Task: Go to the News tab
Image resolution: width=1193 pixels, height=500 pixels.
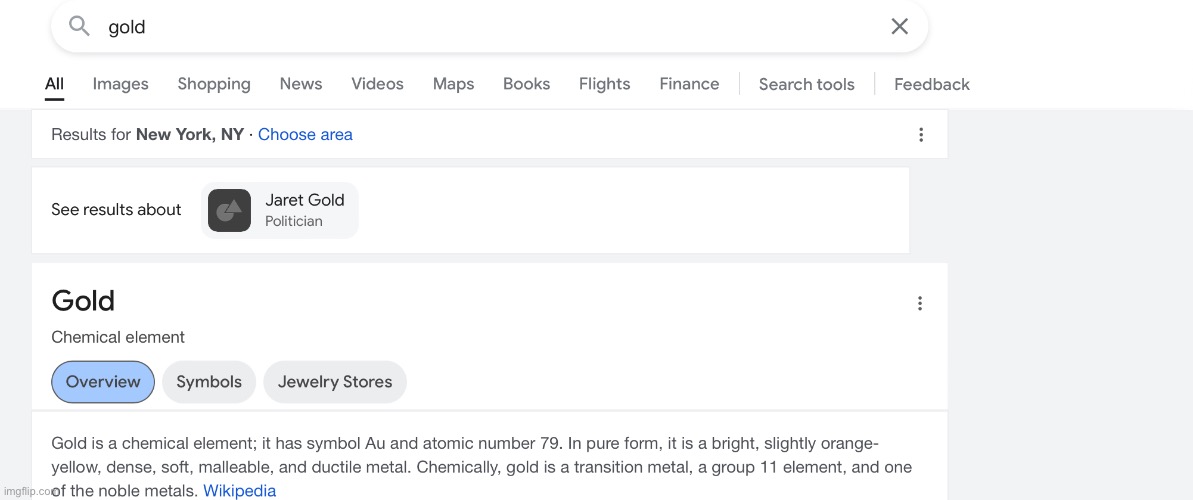Action: coord(301,84)
